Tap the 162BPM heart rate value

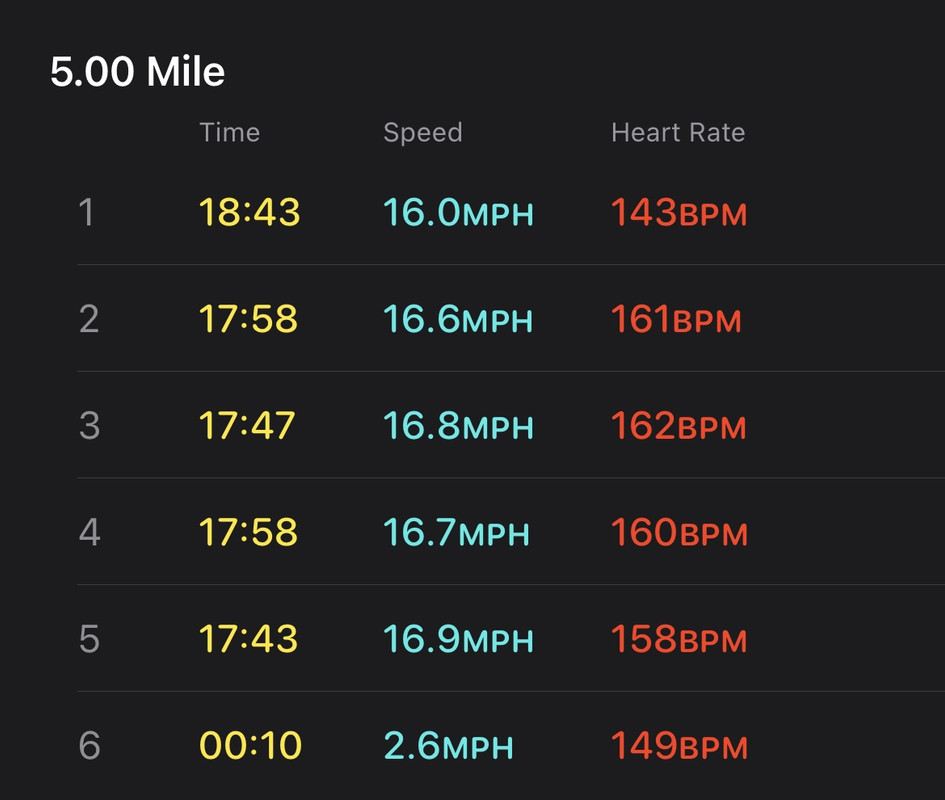pyautogui.click(x=679, y=426)
